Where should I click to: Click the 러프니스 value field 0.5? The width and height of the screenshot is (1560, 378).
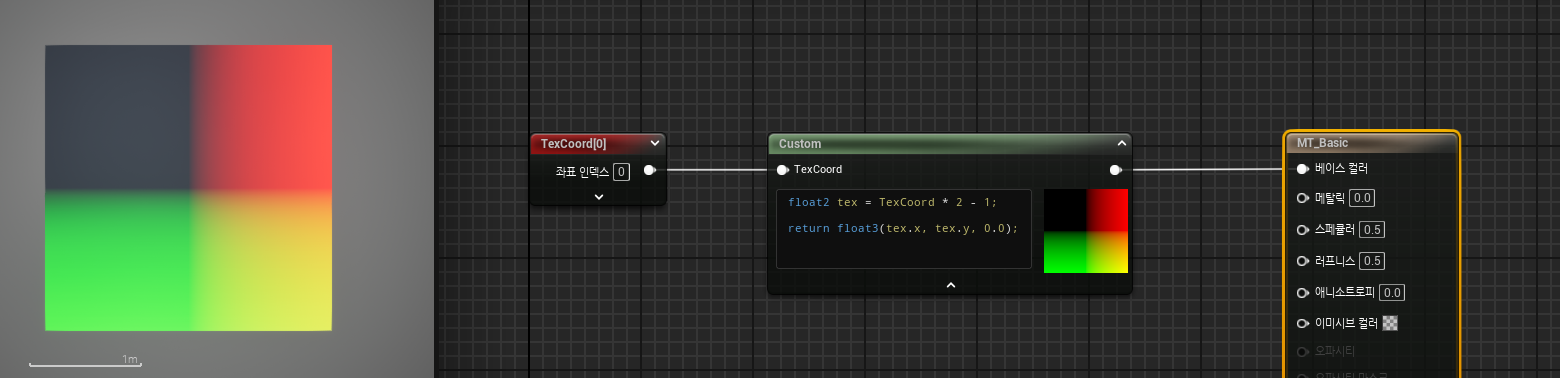(x=1372, y=261)
